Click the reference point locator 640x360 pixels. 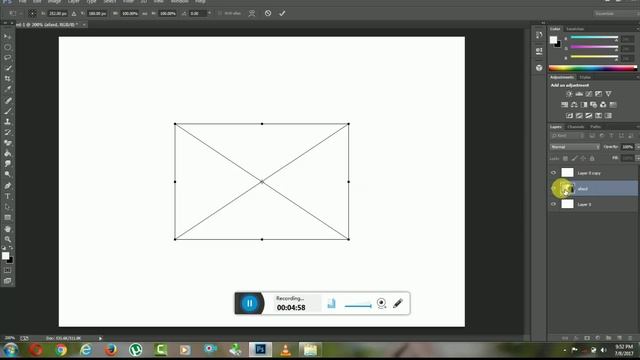[x=32, y=13]
